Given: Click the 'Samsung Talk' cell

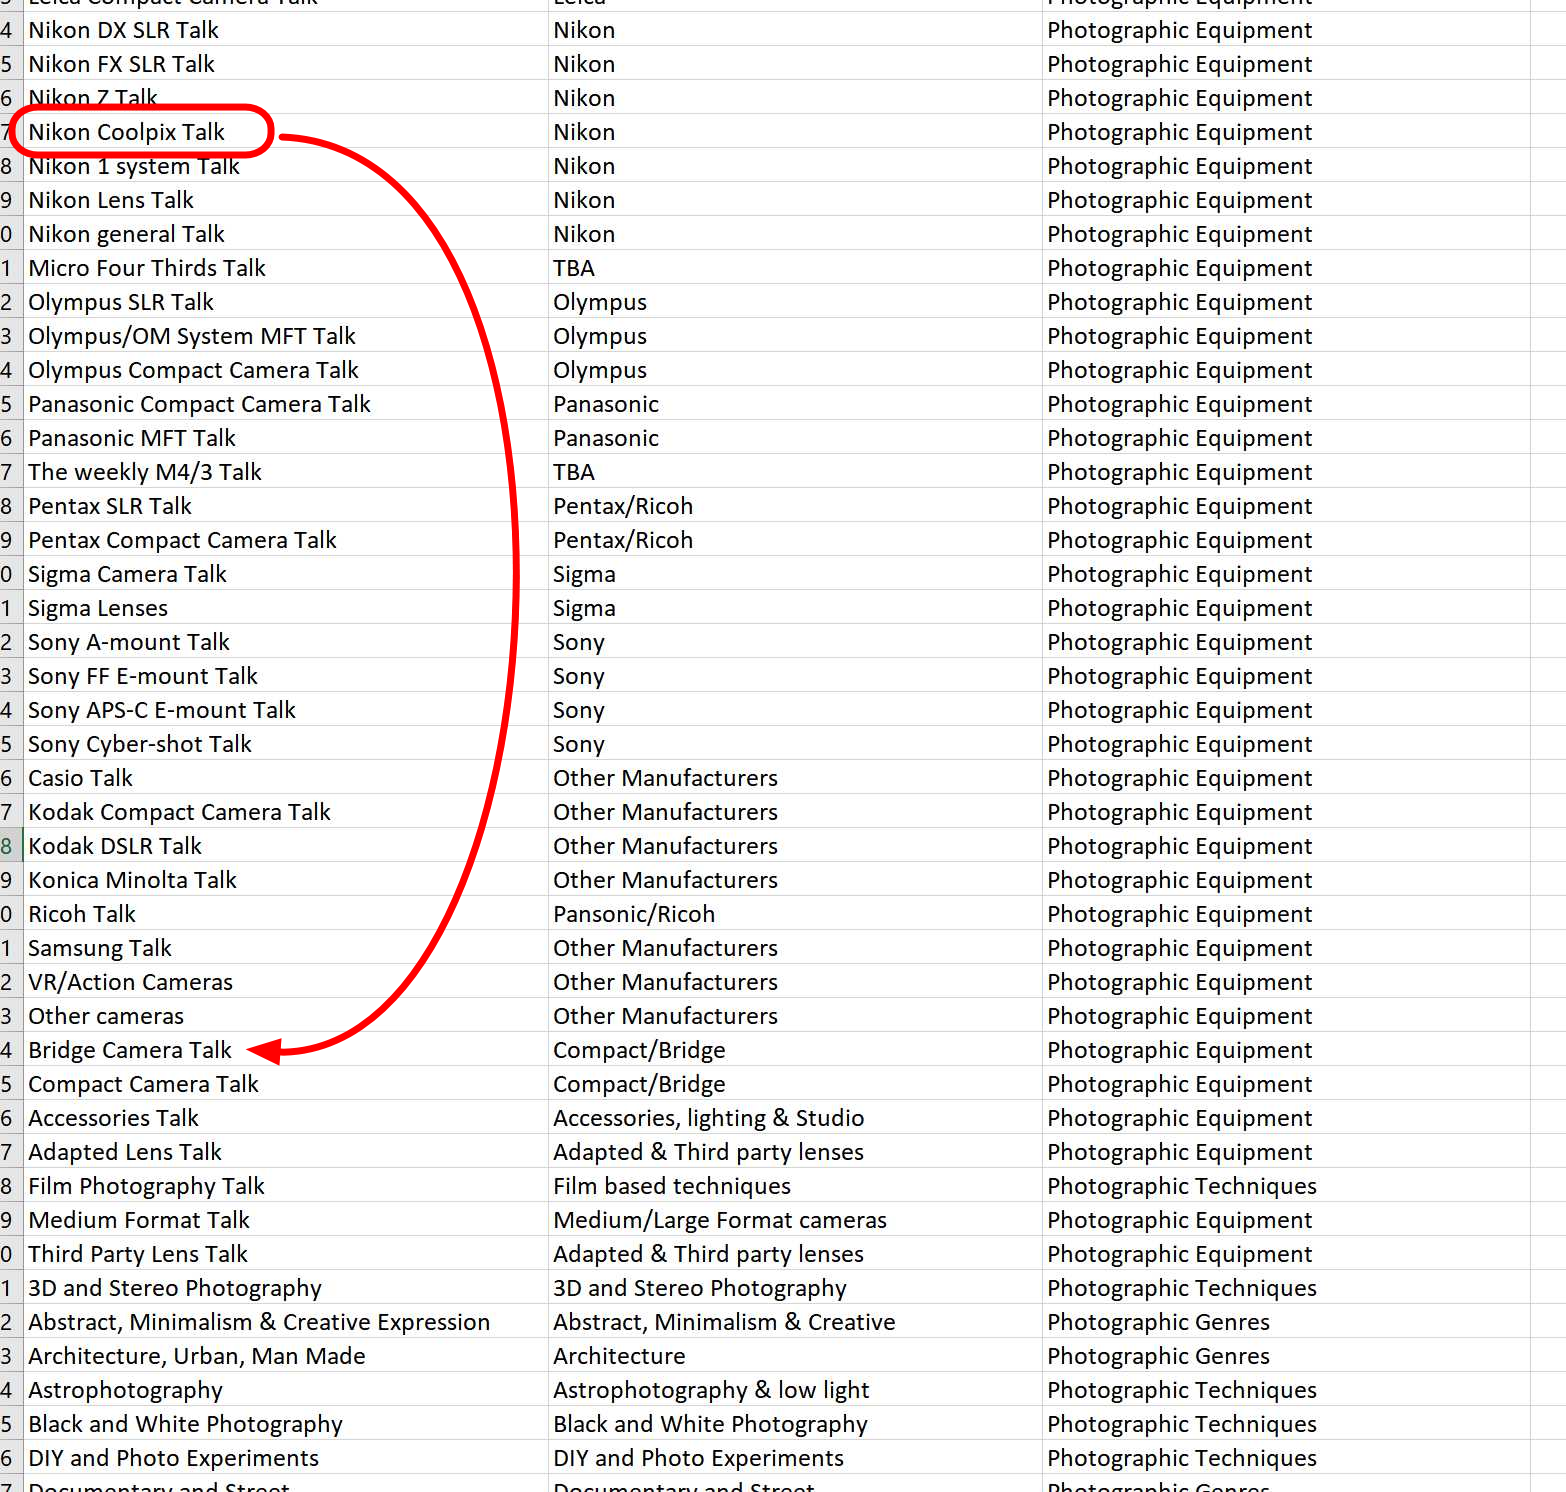Looking at the screenshot, I should 285,948.
